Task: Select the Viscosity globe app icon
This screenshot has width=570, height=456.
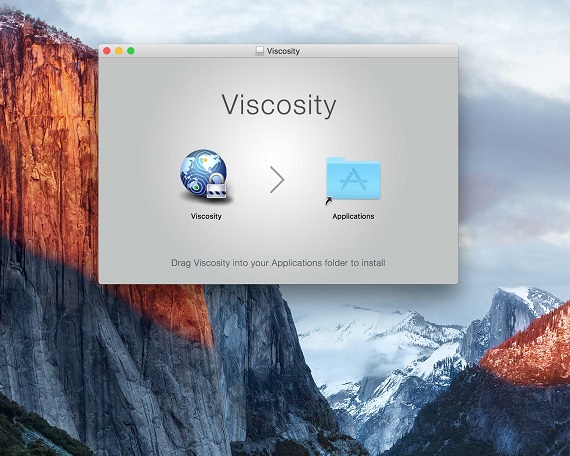Action: 206,175
